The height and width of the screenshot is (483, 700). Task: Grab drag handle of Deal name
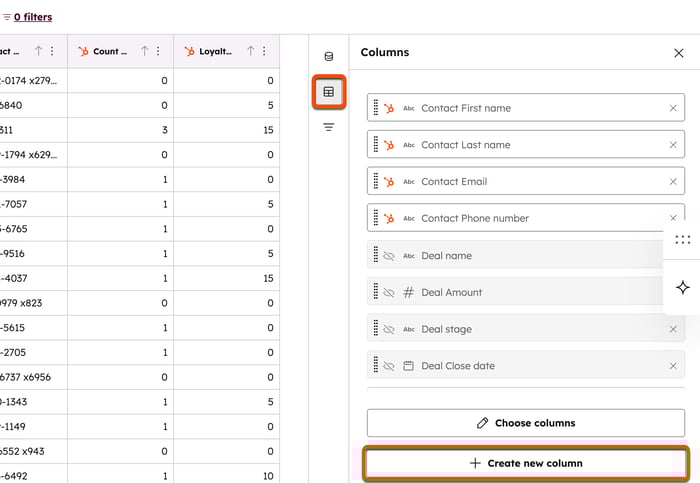pos(375,254)
